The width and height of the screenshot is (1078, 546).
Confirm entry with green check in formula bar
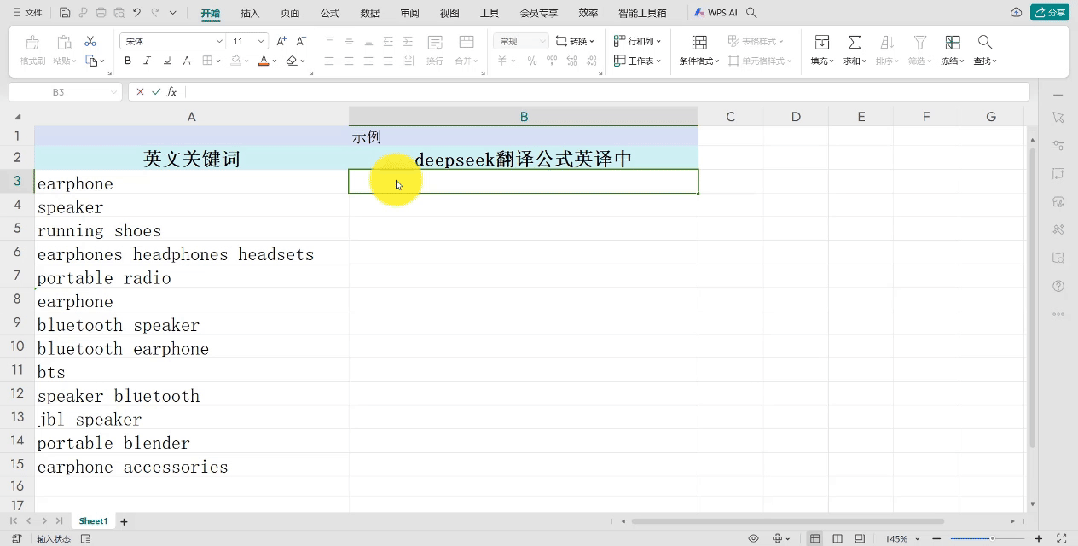[x=156, y=91]
